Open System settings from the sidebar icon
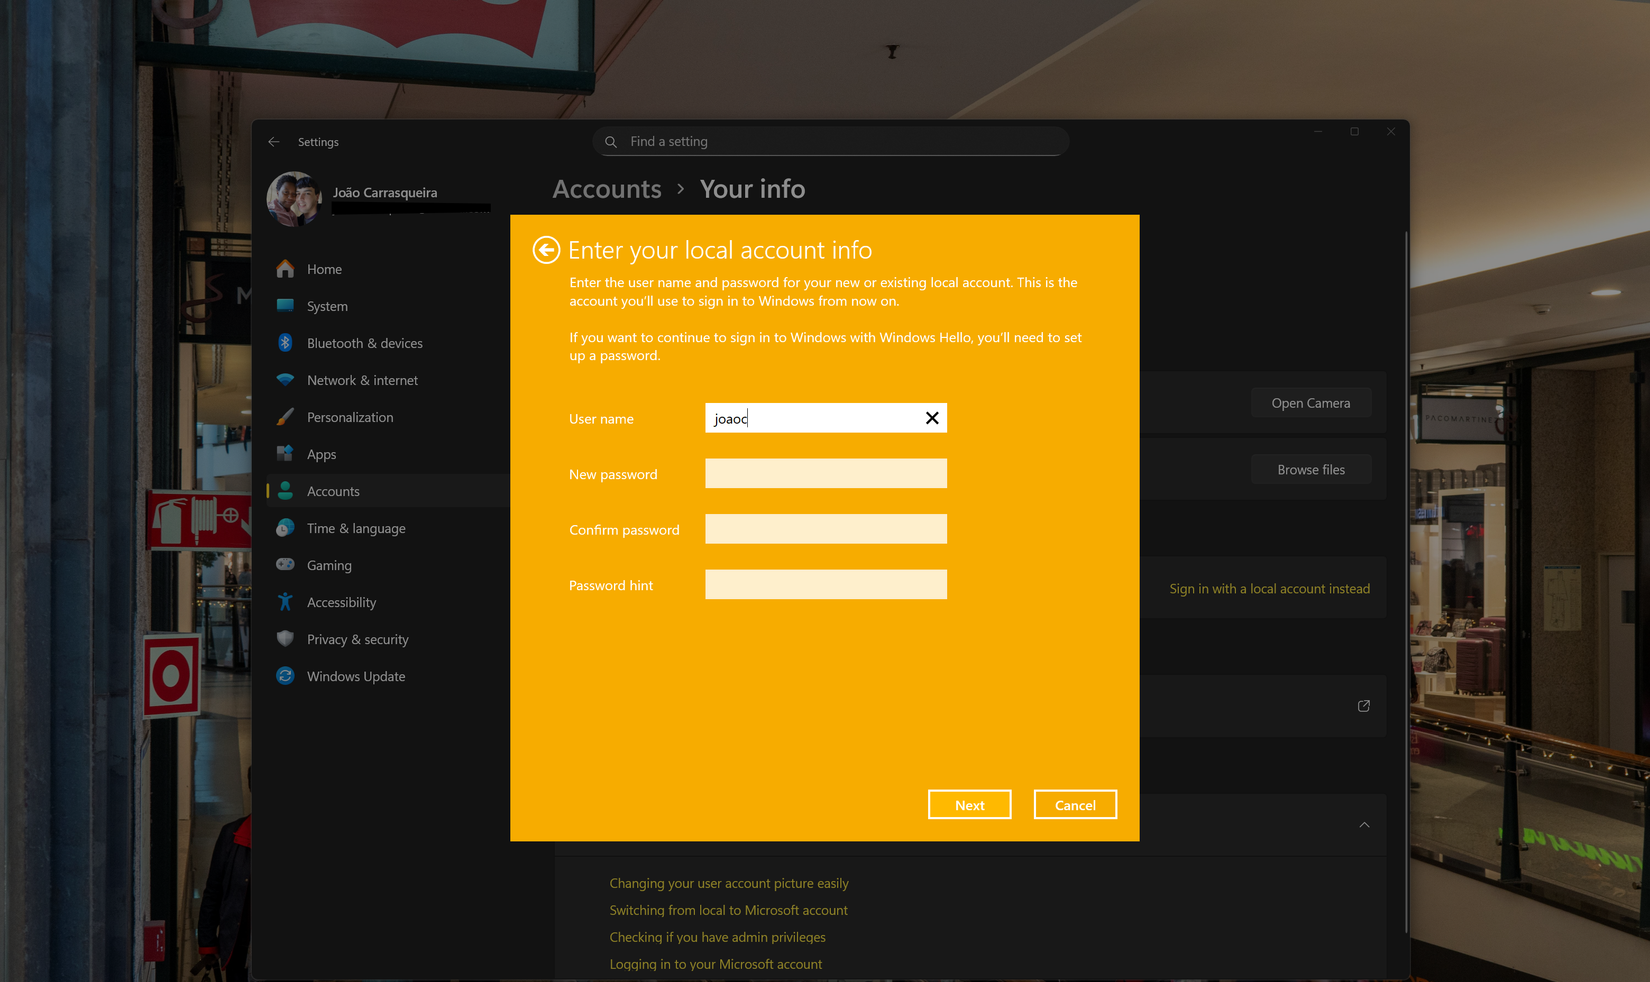The width and height of the screenshot is (1650, 982). click(x=286, y=306)
